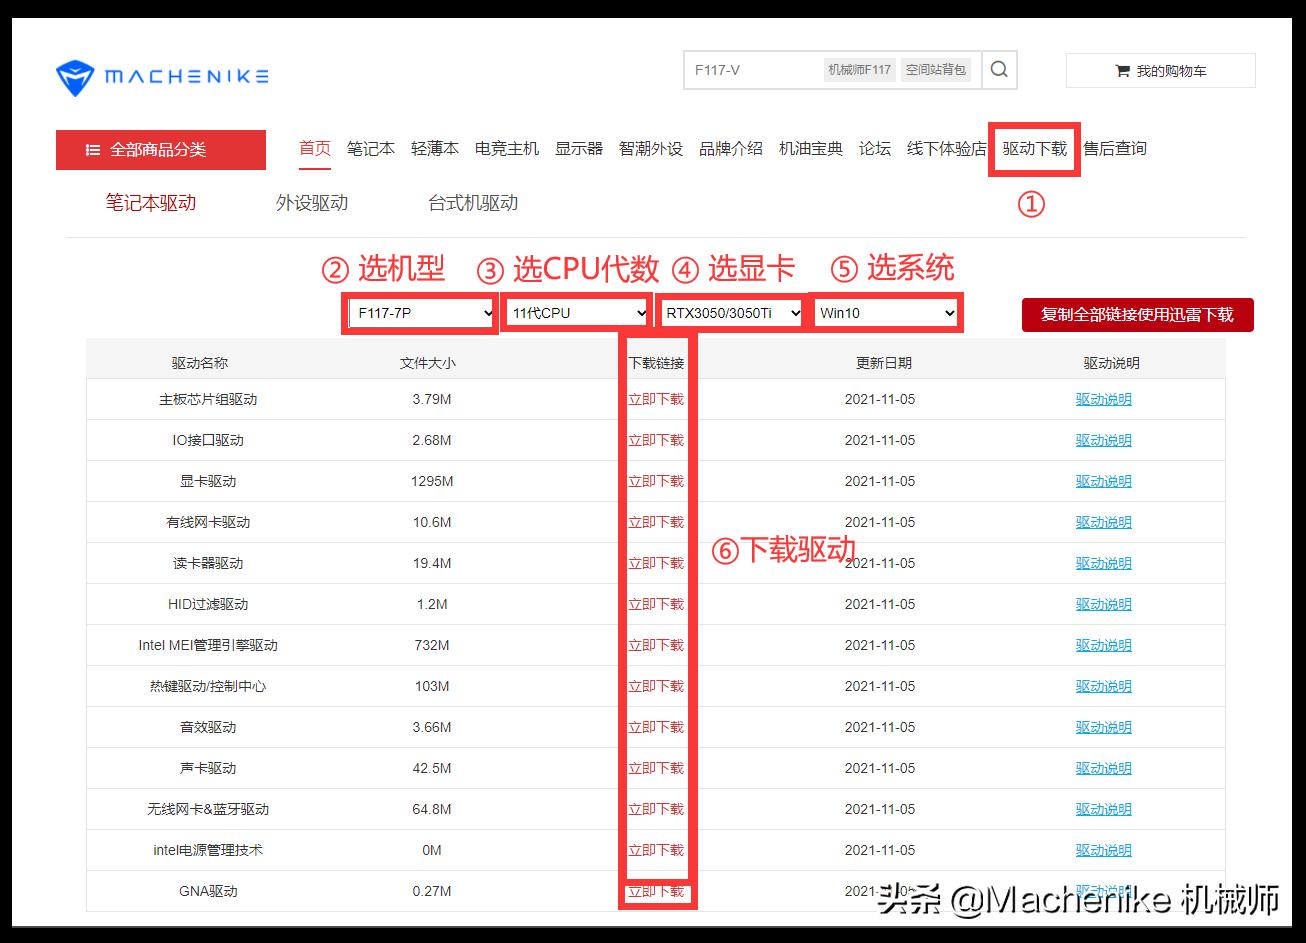
Task: Click the 复制全部链接使用迅雷下载 button
Action: pyautogui.click(x=1137, y=314)
